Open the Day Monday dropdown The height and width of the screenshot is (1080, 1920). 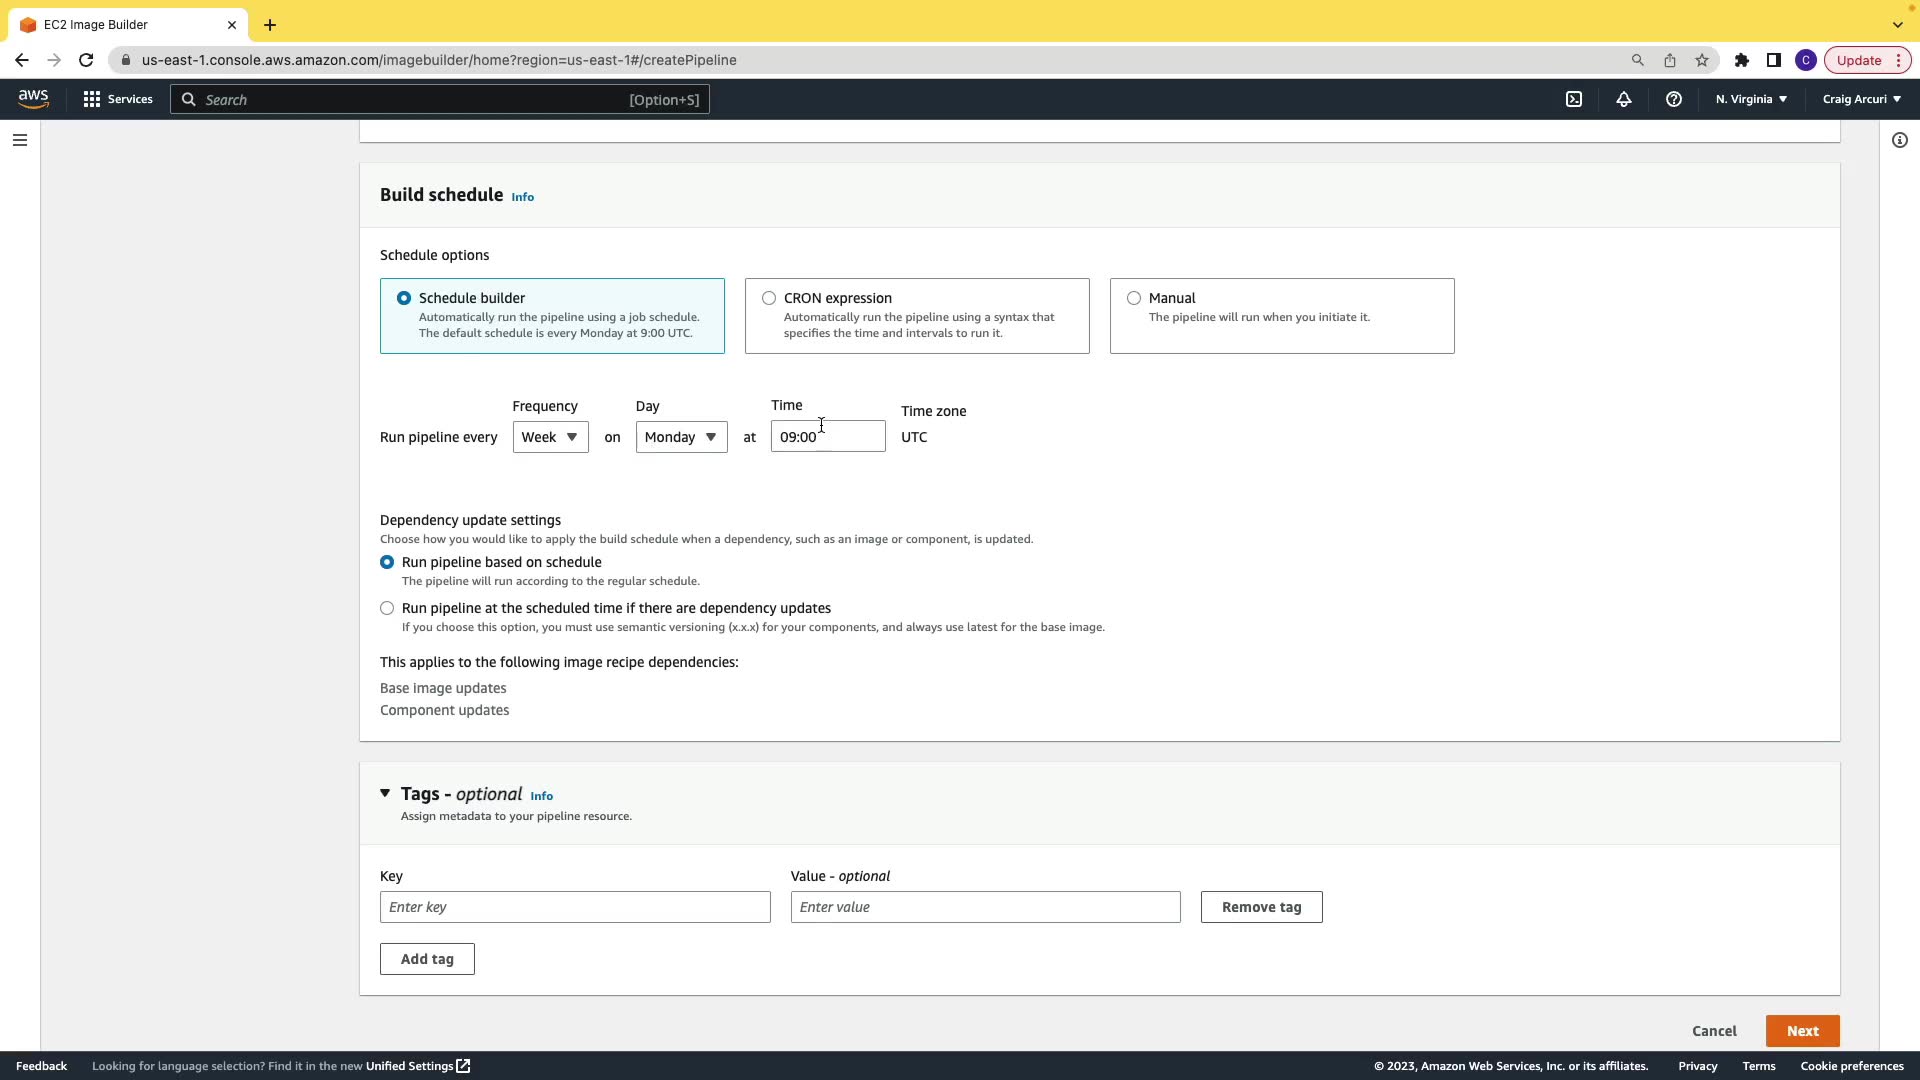tap(681, 437)
